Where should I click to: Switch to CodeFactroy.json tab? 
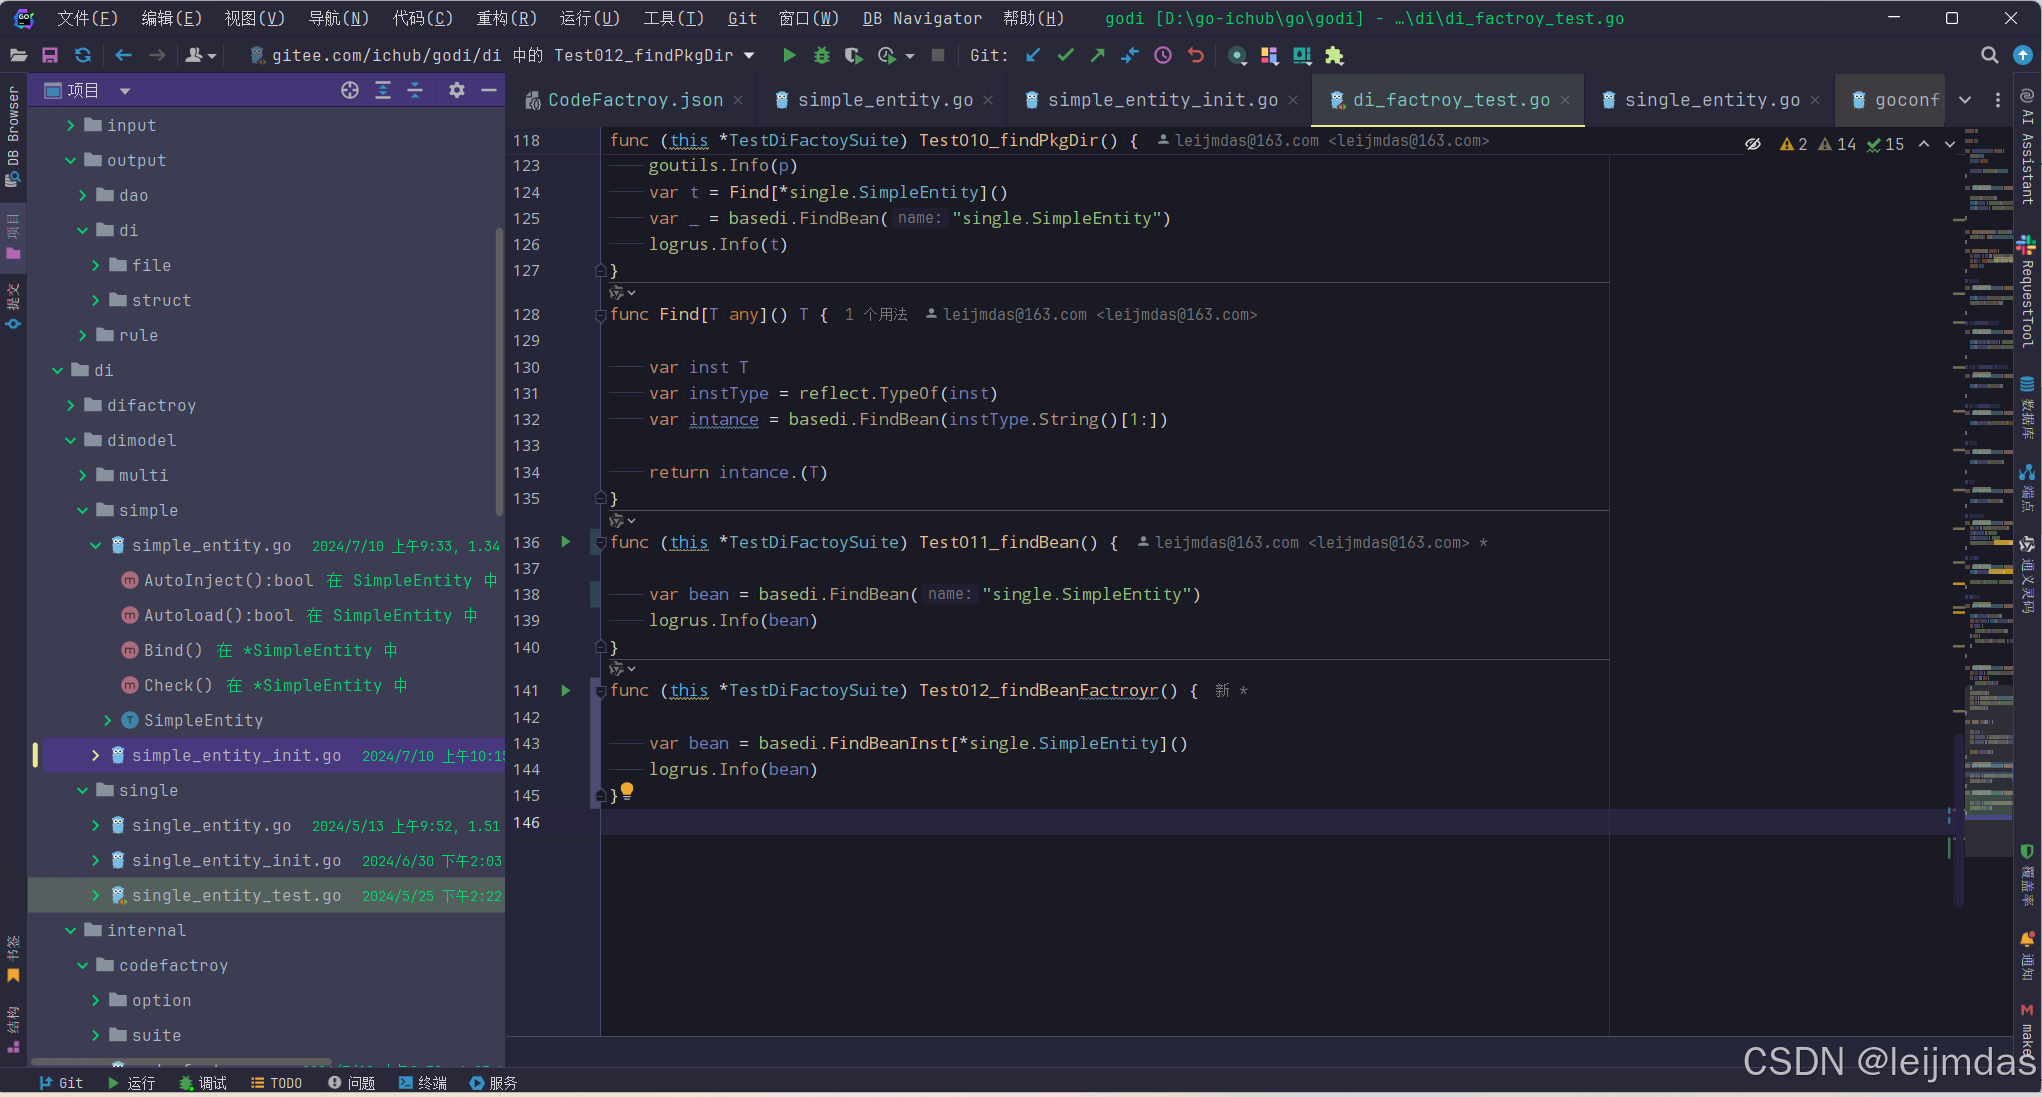(x=634, y=100)
